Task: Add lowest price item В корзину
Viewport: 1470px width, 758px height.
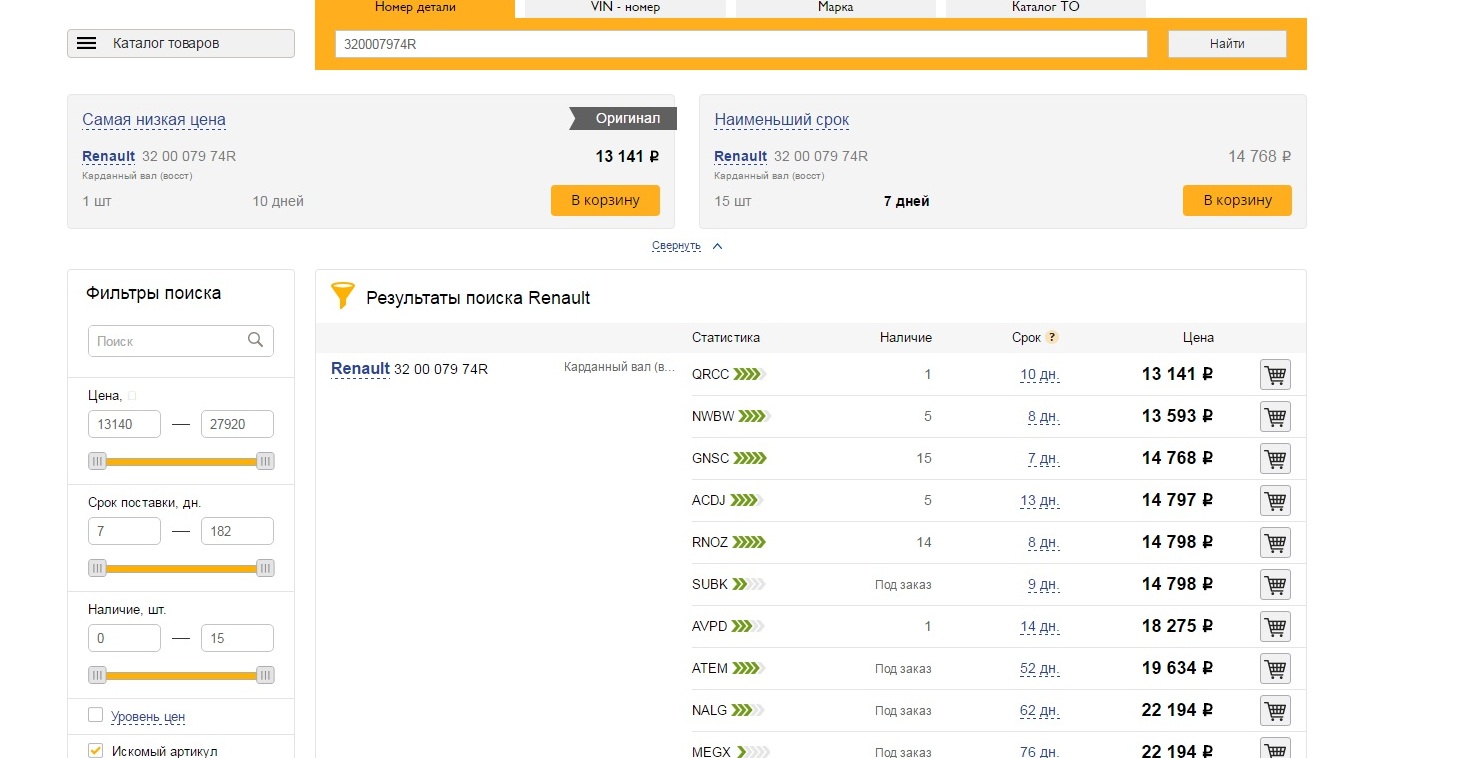Action: (605, 200)
